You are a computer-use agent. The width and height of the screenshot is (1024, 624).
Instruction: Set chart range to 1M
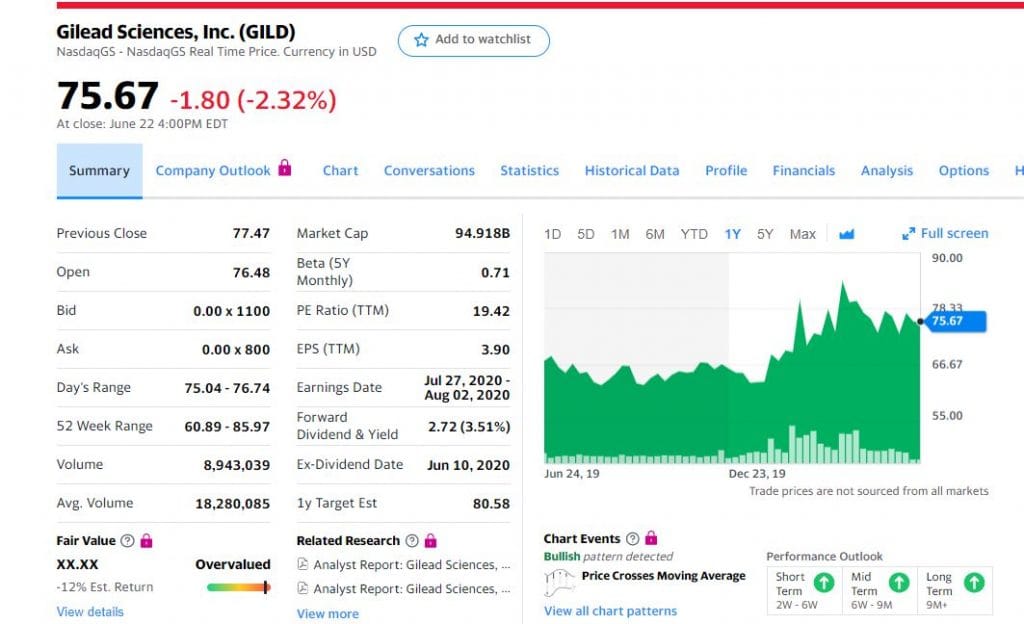pos(620,234)
